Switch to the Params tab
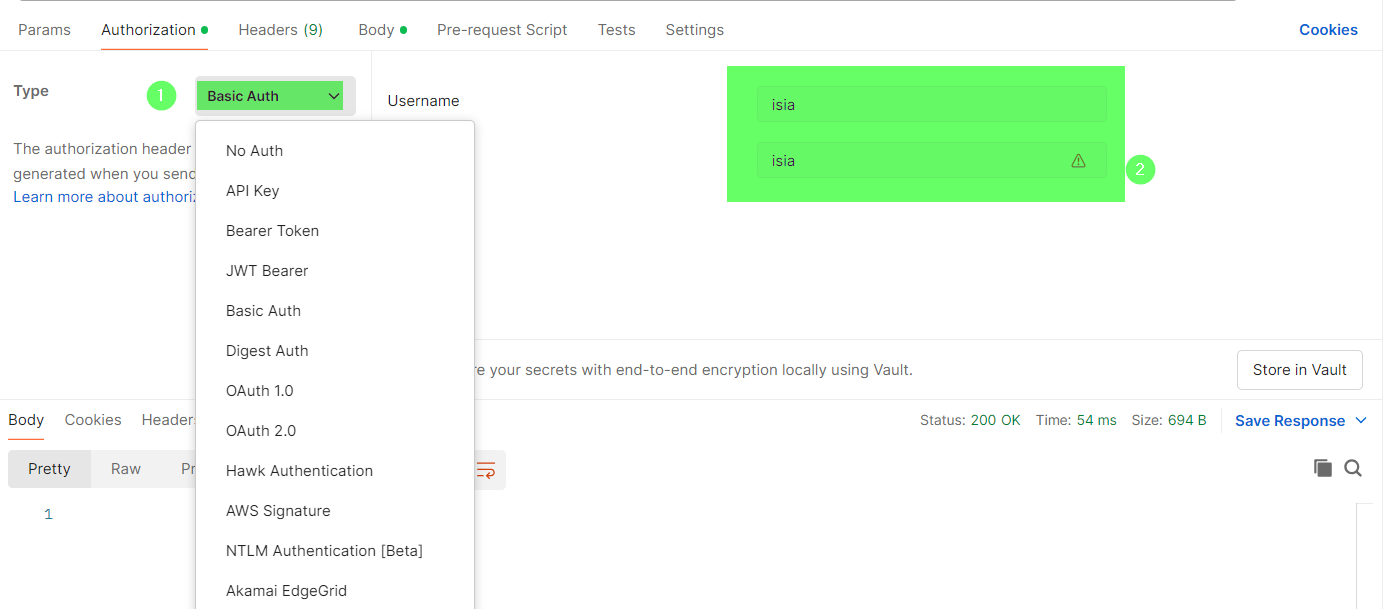Image resolution: width=1395 pixels, height=609 pixels. (x=44, y=30)
